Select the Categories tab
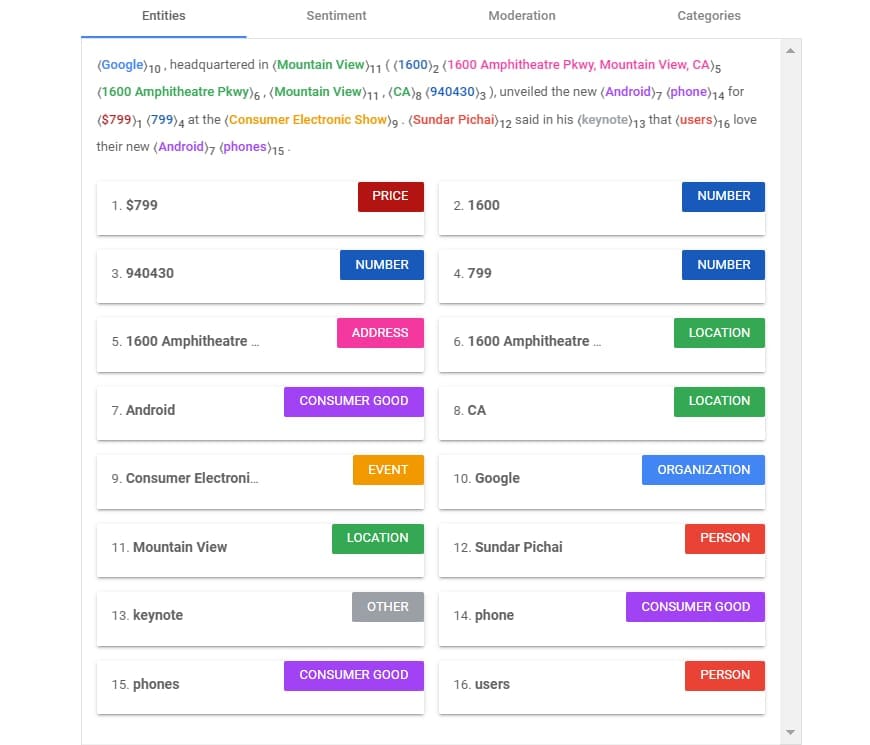This screenshot has height=745, width=870. click(708, 16)
